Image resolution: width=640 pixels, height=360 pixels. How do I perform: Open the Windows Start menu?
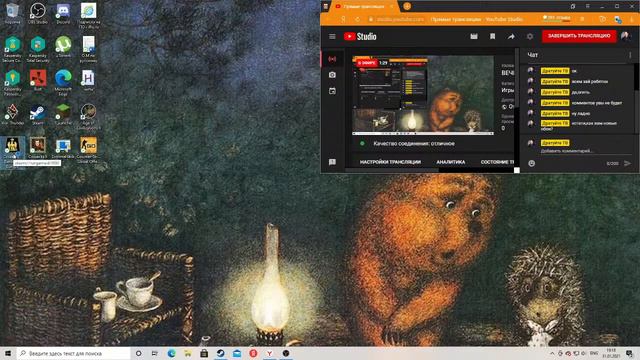click(x=8, y=353)
